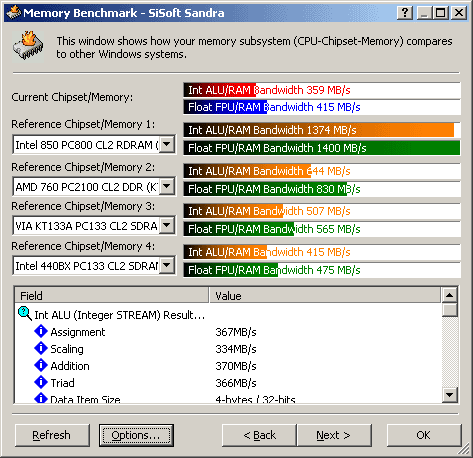The width and height of the screenshot is (473, 458).
Task: Click the info icon next to Scaling
Action: click(41, 348)
